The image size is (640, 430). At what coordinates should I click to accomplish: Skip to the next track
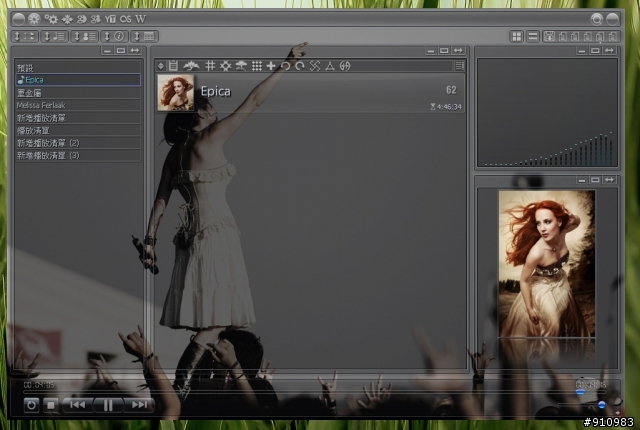[x=139, y=405]
